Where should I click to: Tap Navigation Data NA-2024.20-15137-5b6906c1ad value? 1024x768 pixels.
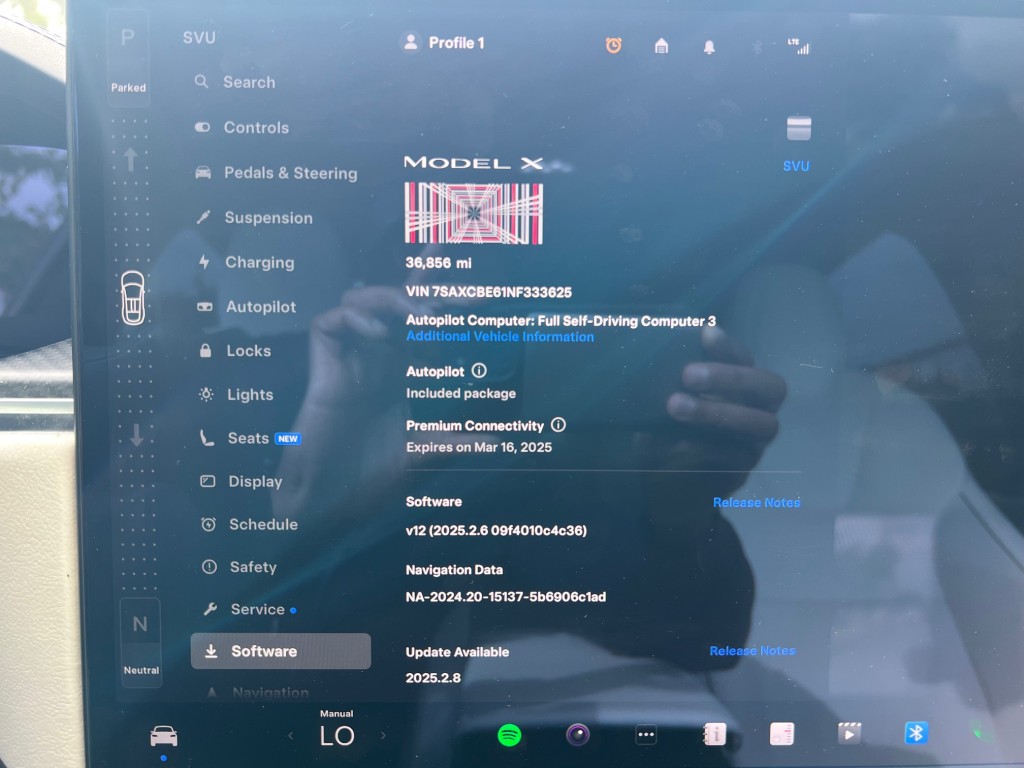point(505,597)
